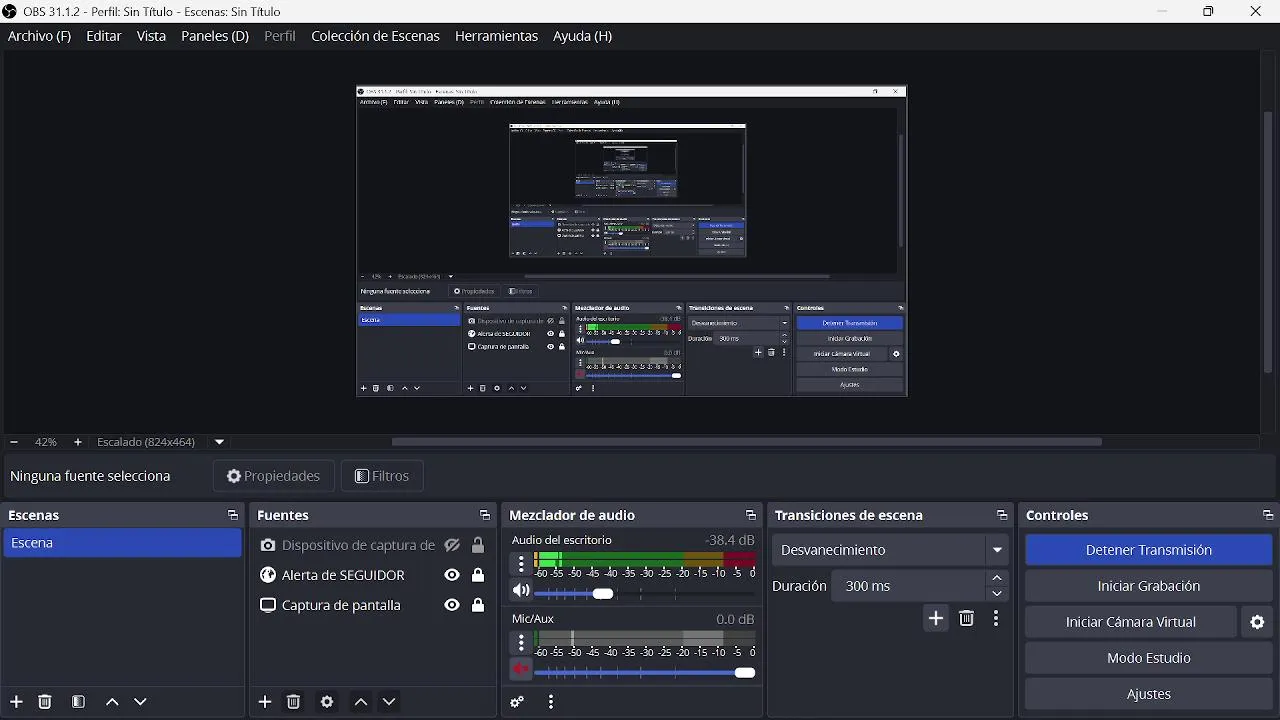Start Iniciar Cámara Virtual

1131,622
